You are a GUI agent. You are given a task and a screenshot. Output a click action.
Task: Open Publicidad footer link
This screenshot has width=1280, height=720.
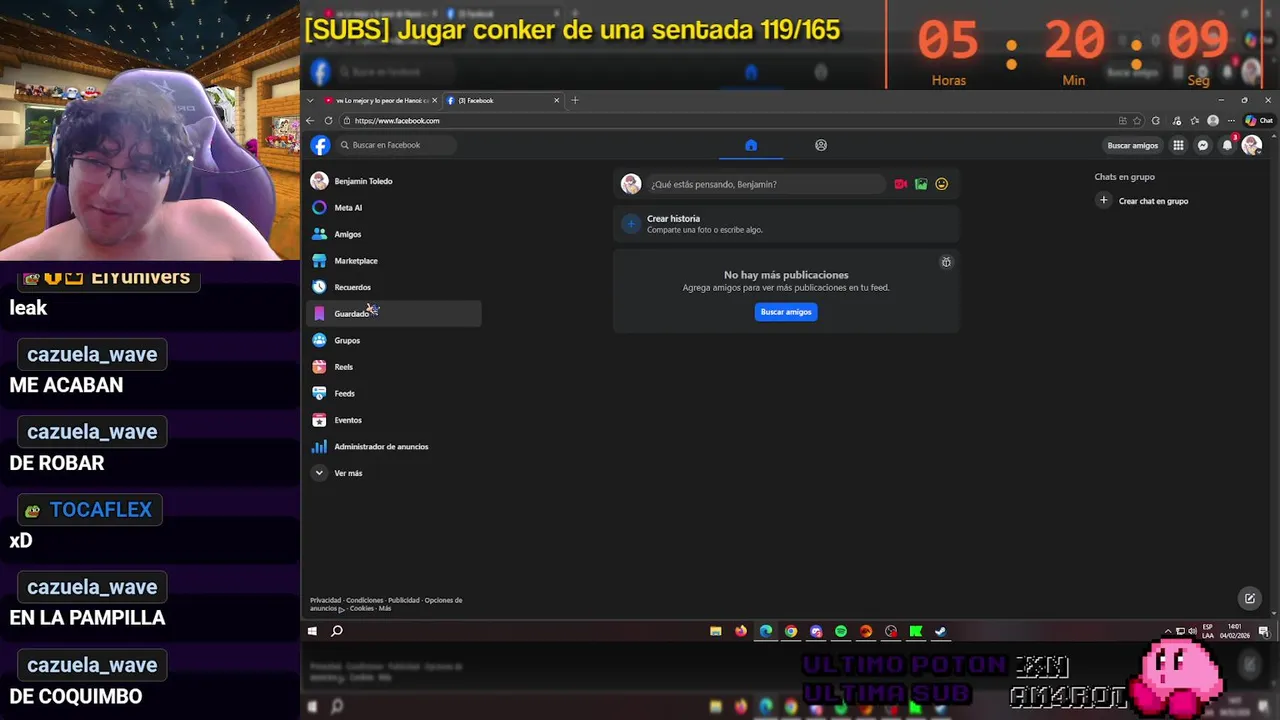tap(404, 600)
